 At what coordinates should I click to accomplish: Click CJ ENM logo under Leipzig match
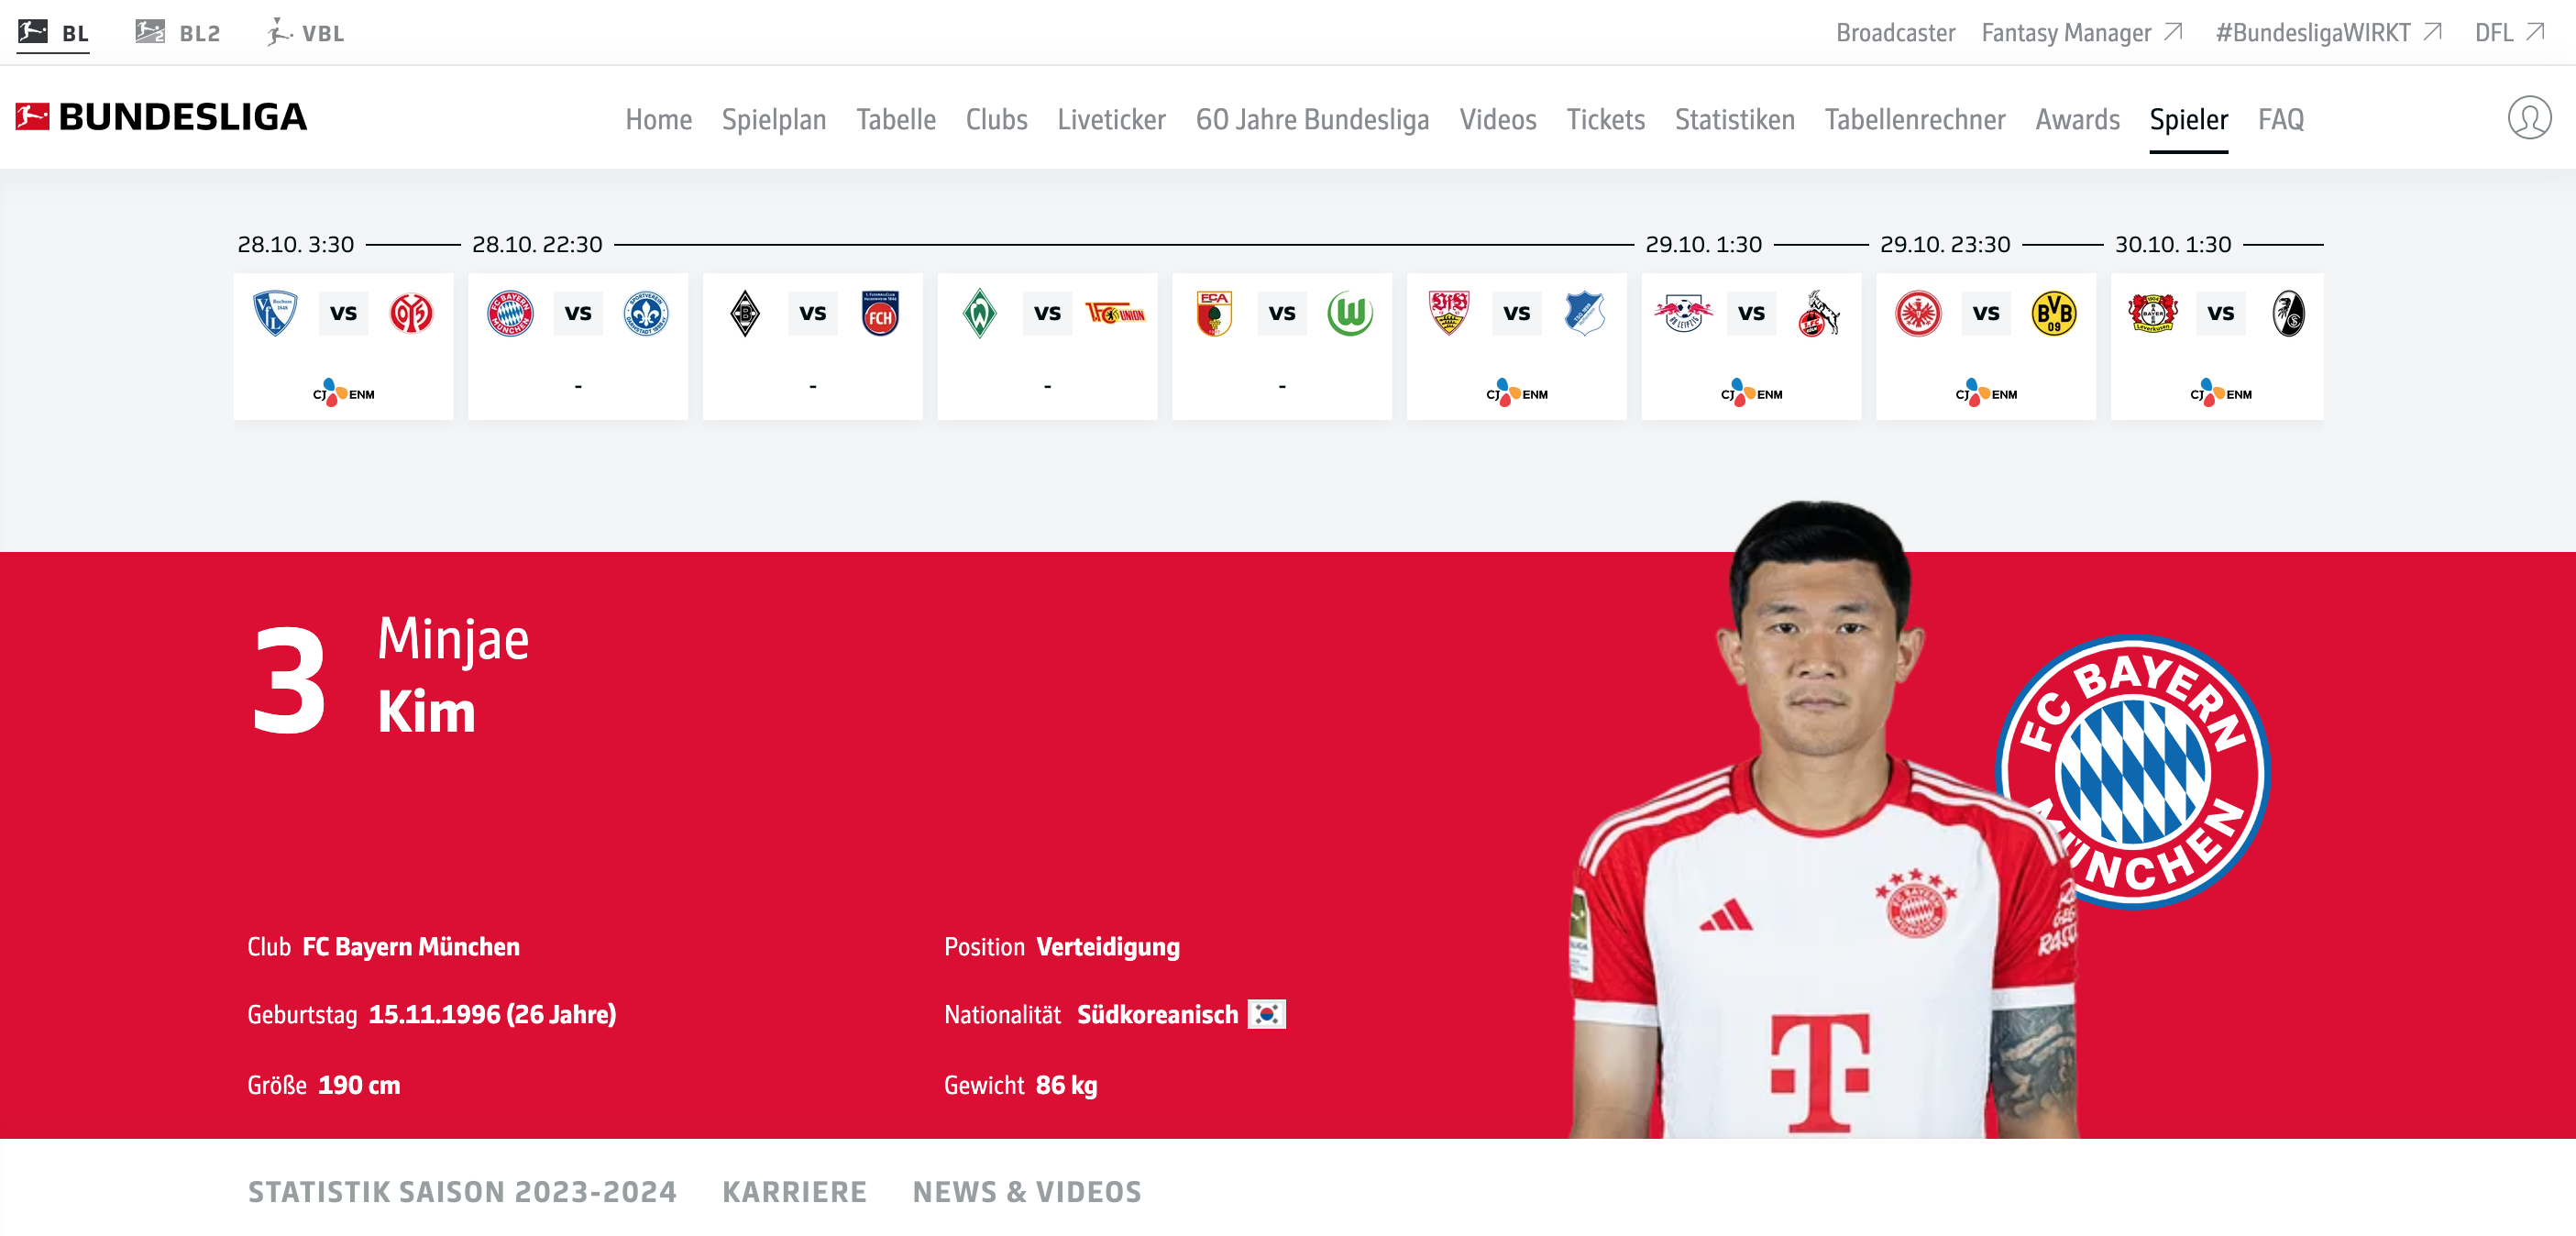(1751, 392)
